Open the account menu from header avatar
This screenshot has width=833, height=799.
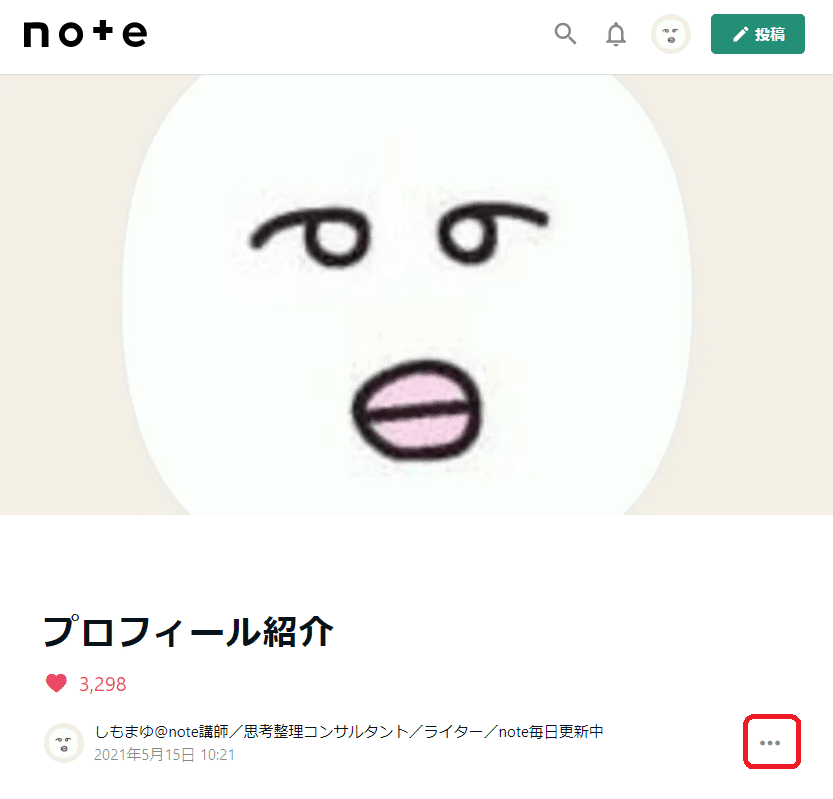click(670, 34)
